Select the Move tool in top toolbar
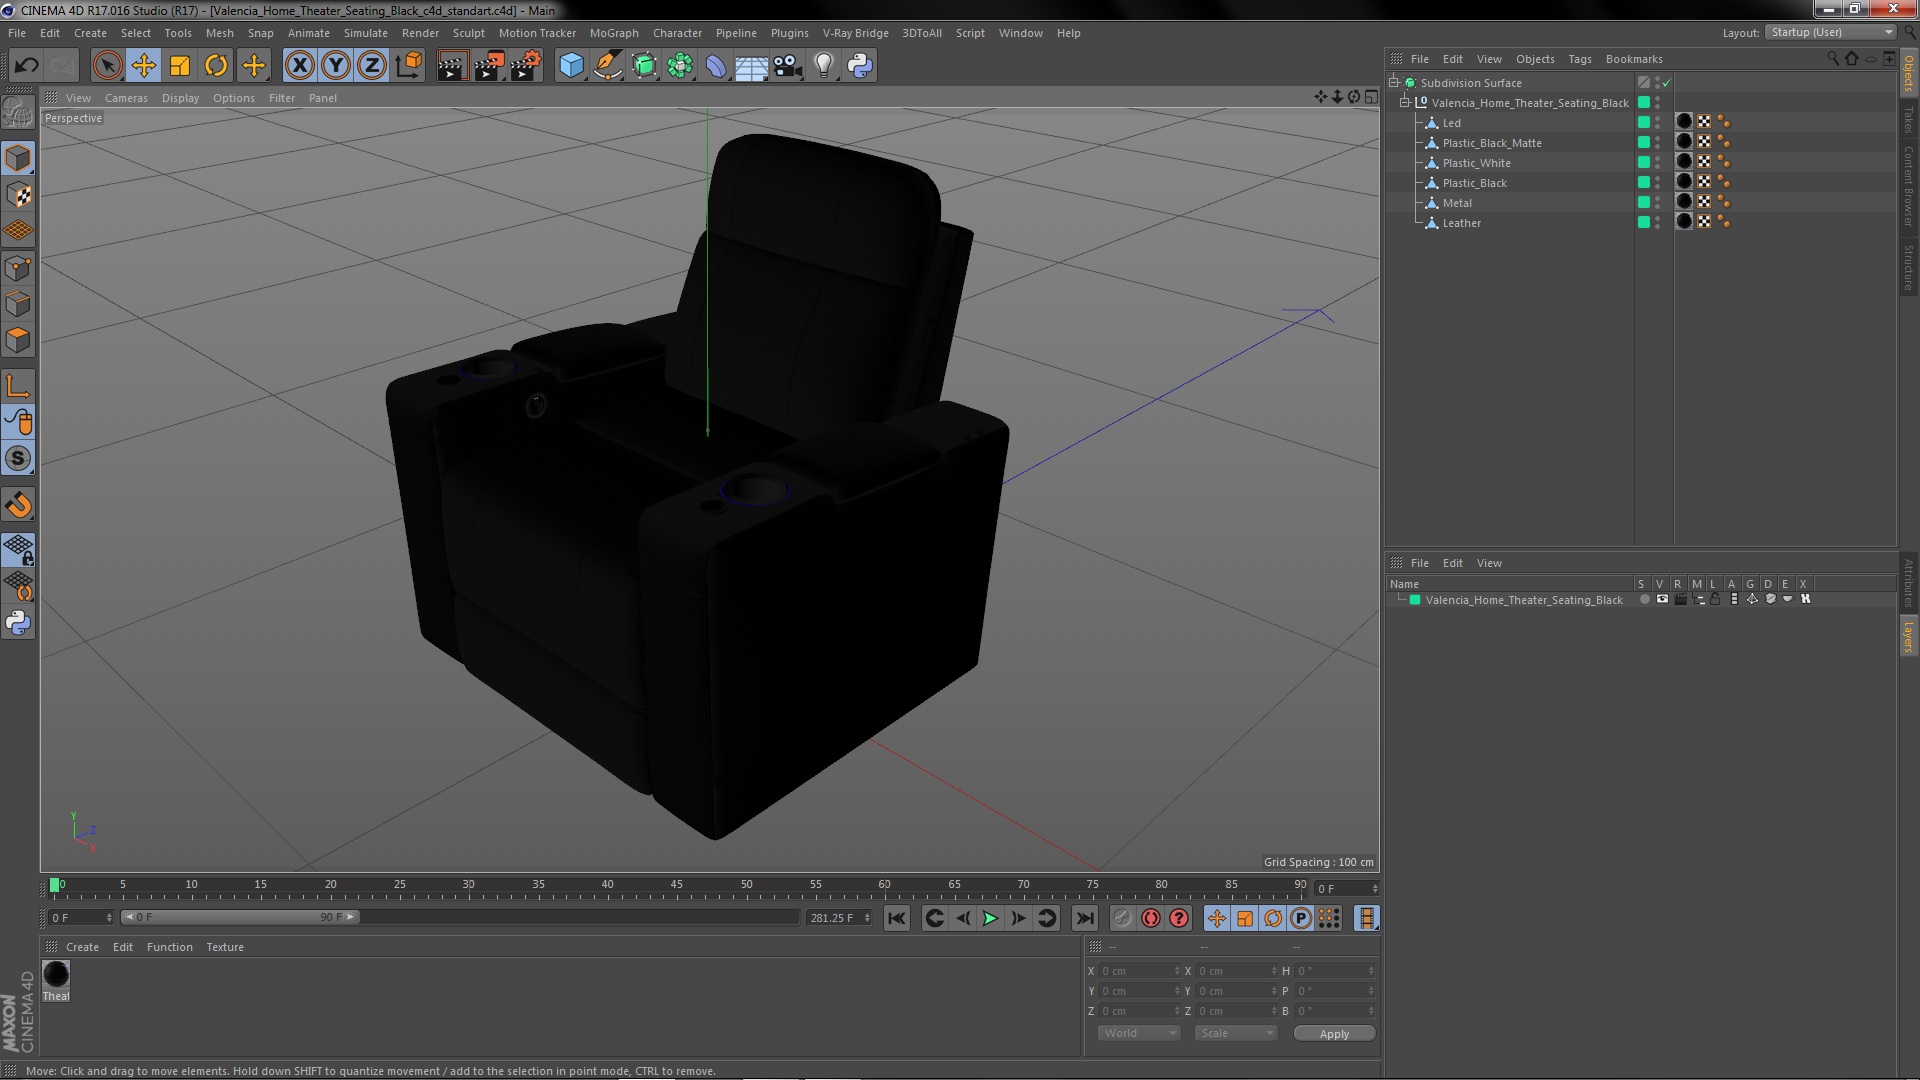Image resolution: width=1920 pixels, height=1080 pixels. tap(143, 66)
